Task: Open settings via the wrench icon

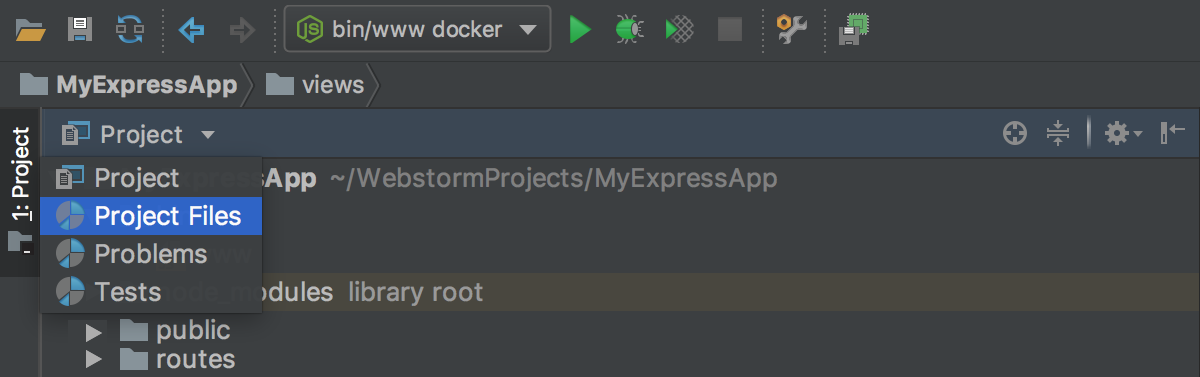Action: click(792, 30)
